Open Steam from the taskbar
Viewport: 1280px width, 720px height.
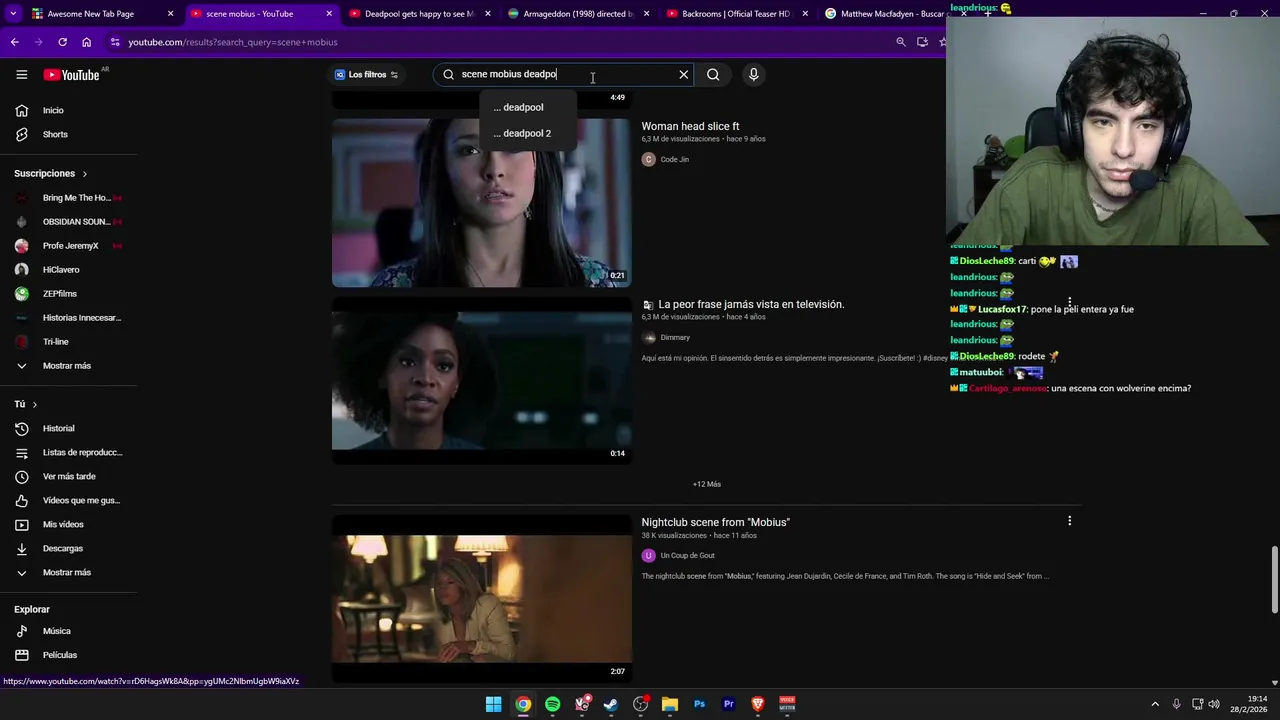[x=611, y=704]
